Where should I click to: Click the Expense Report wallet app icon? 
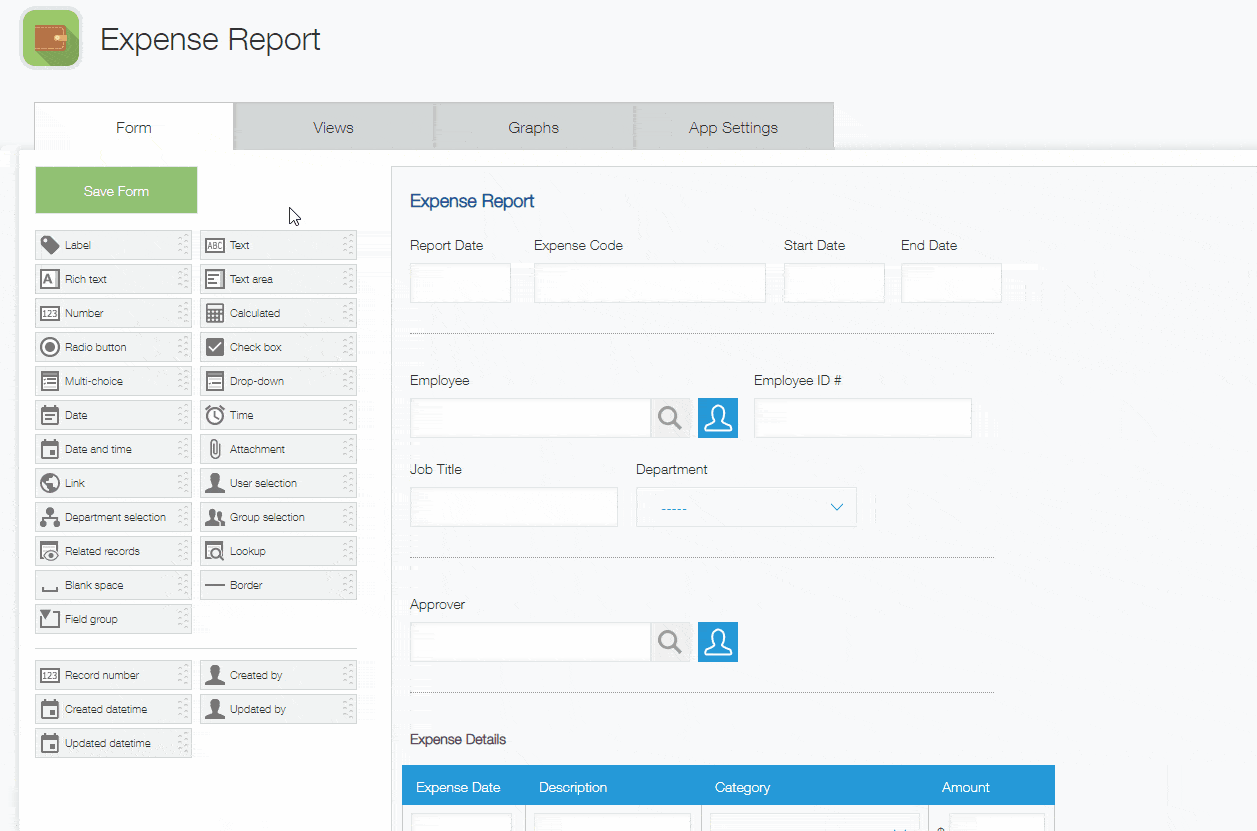click(x=51, y=39)
